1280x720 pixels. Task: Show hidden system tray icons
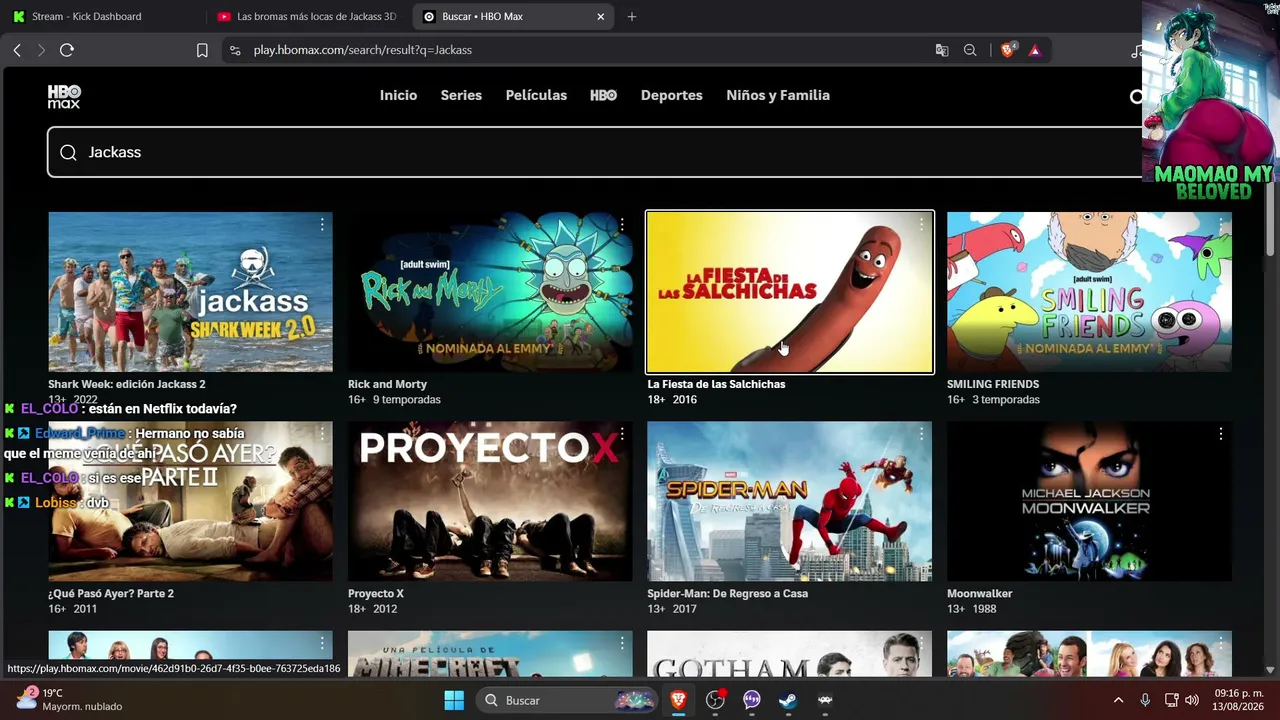tap(1118, 700)
